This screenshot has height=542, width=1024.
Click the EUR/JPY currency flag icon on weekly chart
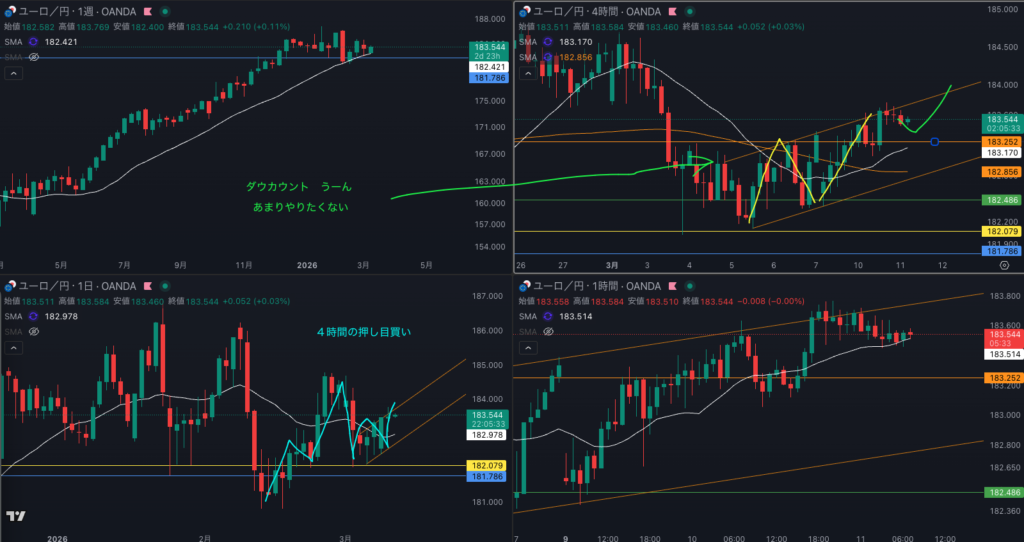pos(8,10)
